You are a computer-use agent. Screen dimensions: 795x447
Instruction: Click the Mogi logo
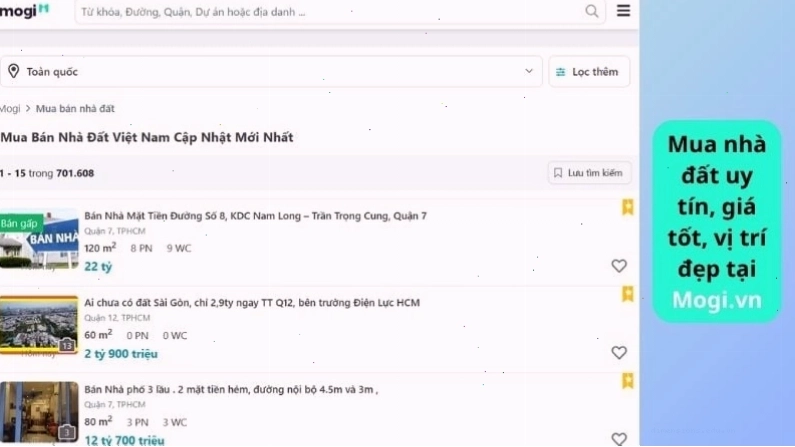24,10
